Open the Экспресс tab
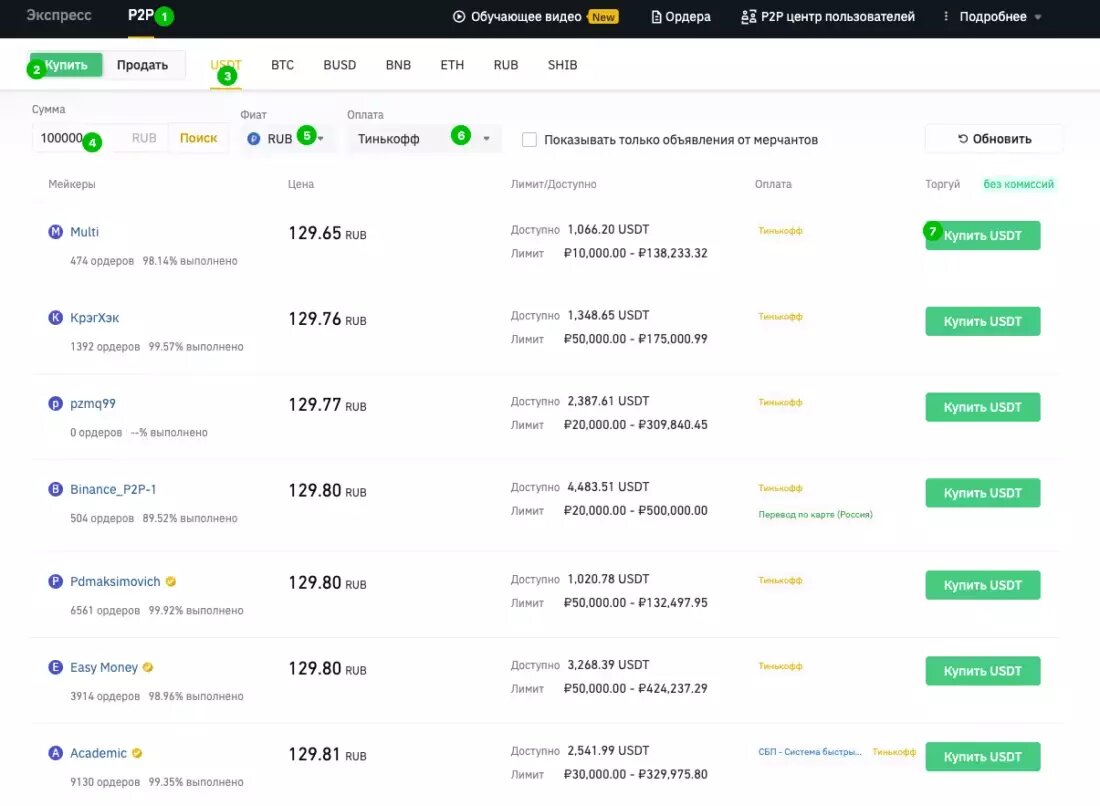The image size is (1100, 806). (59, 15)
